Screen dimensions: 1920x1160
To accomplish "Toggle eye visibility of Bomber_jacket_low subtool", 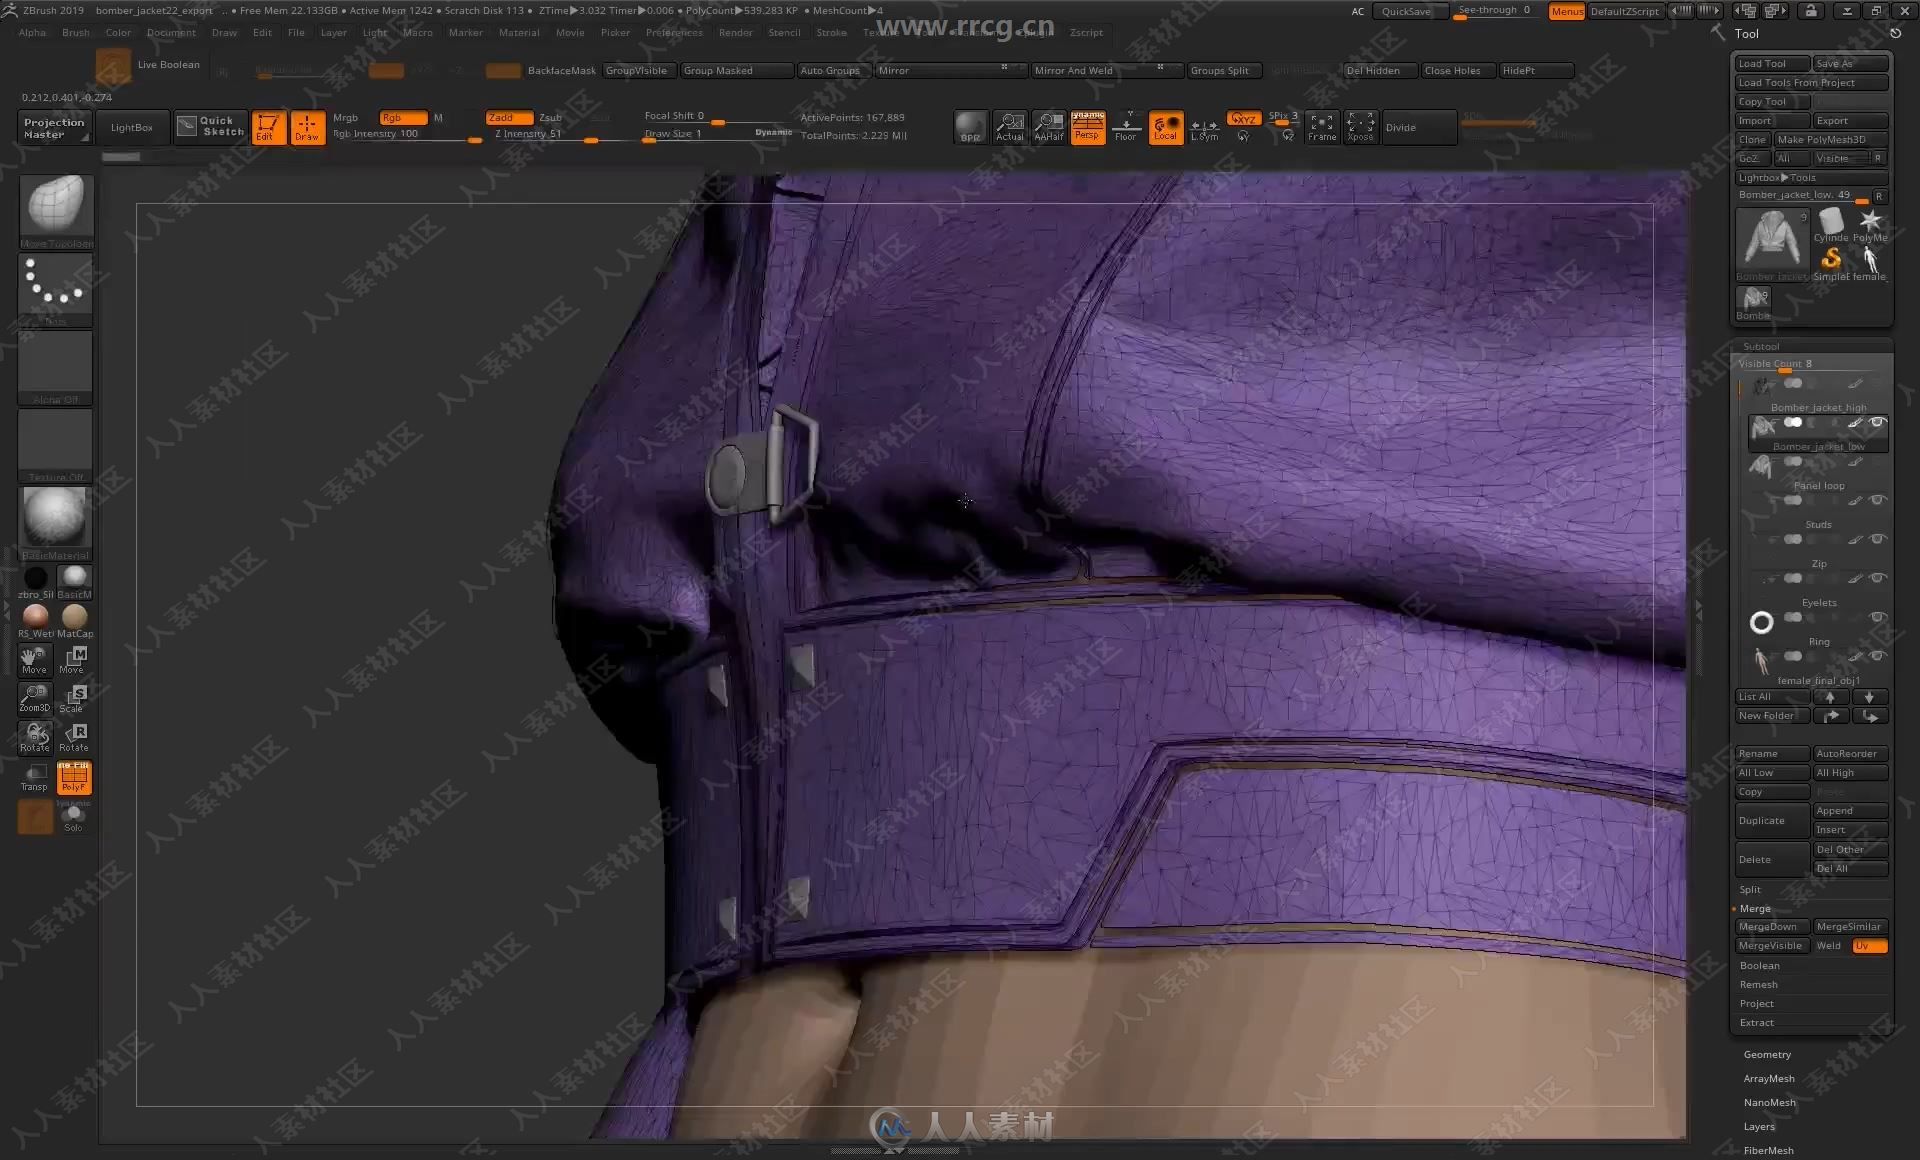I will click(x=1877, y=422).
